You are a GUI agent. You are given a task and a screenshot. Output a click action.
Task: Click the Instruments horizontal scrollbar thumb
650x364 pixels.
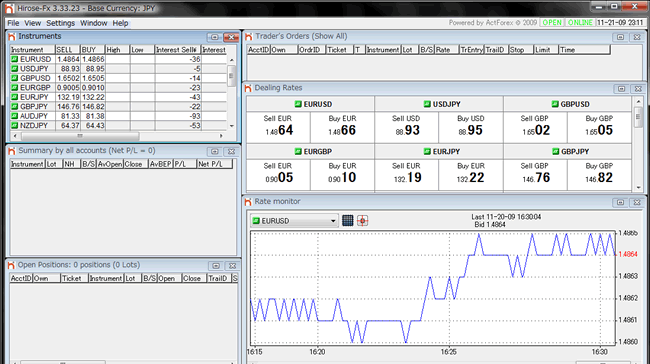80,136
